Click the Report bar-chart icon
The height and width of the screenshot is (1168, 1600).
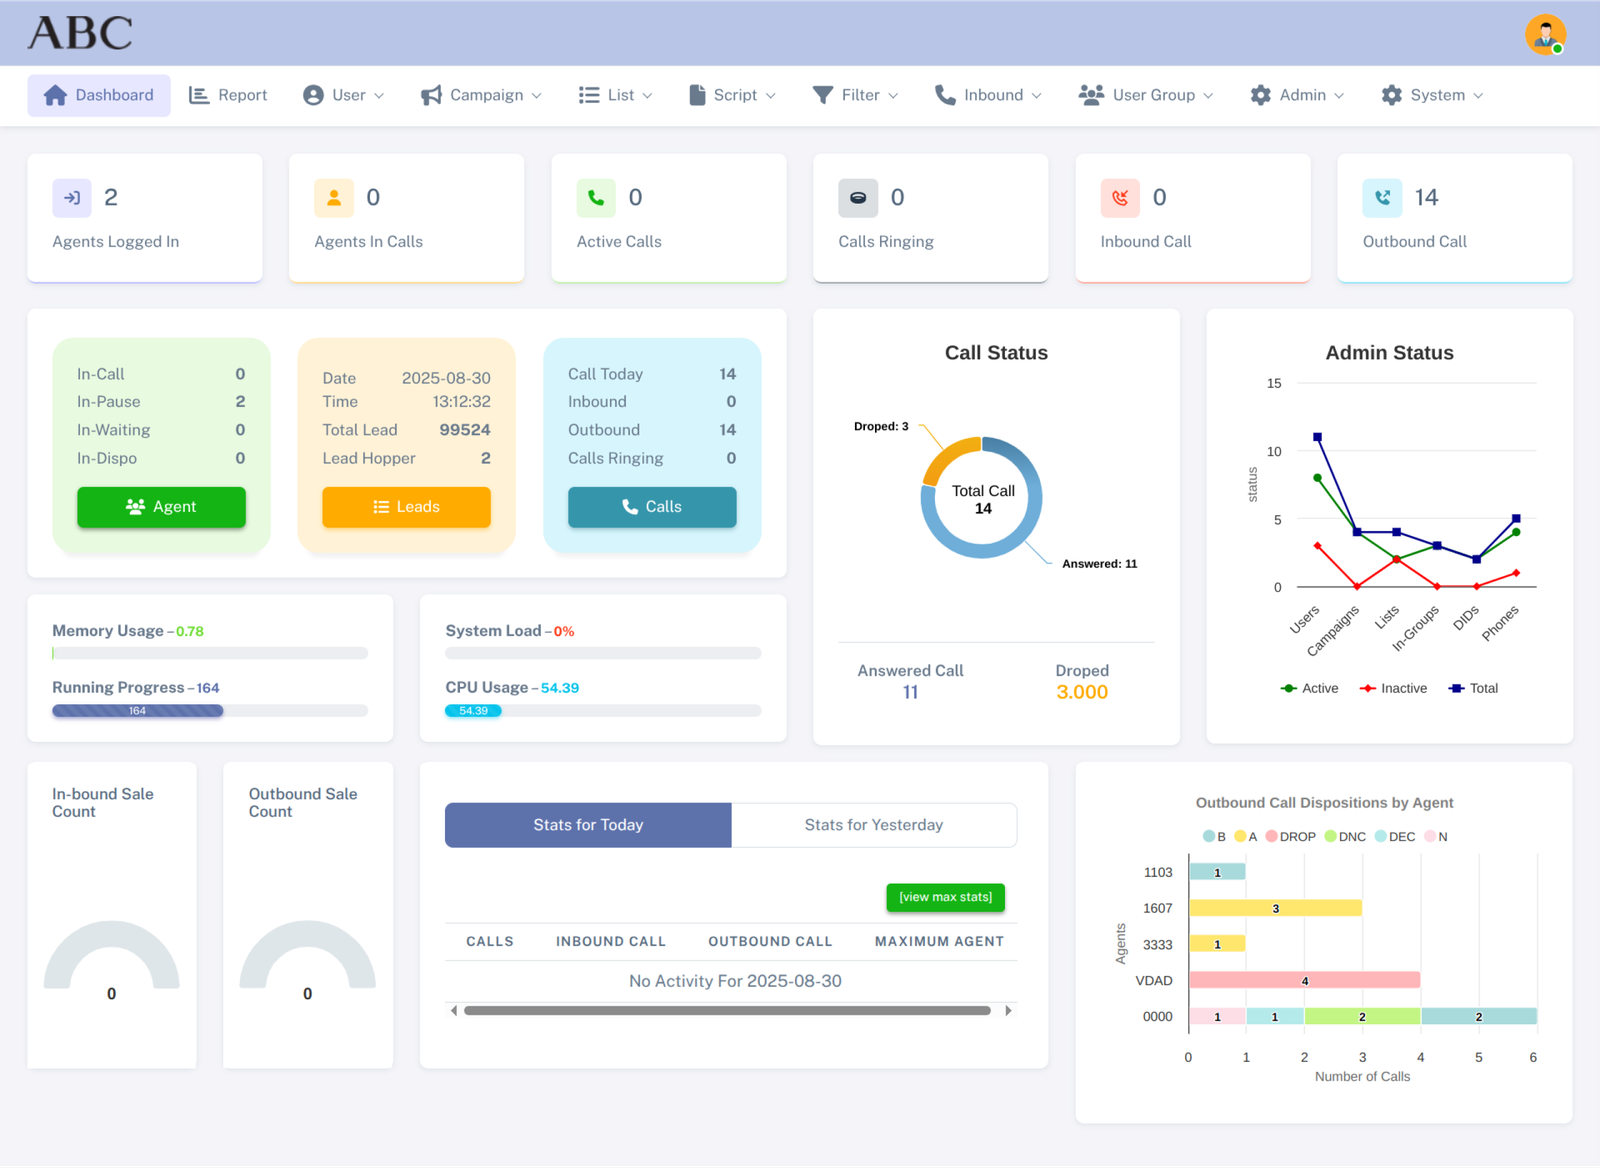(x=200, y=94)
